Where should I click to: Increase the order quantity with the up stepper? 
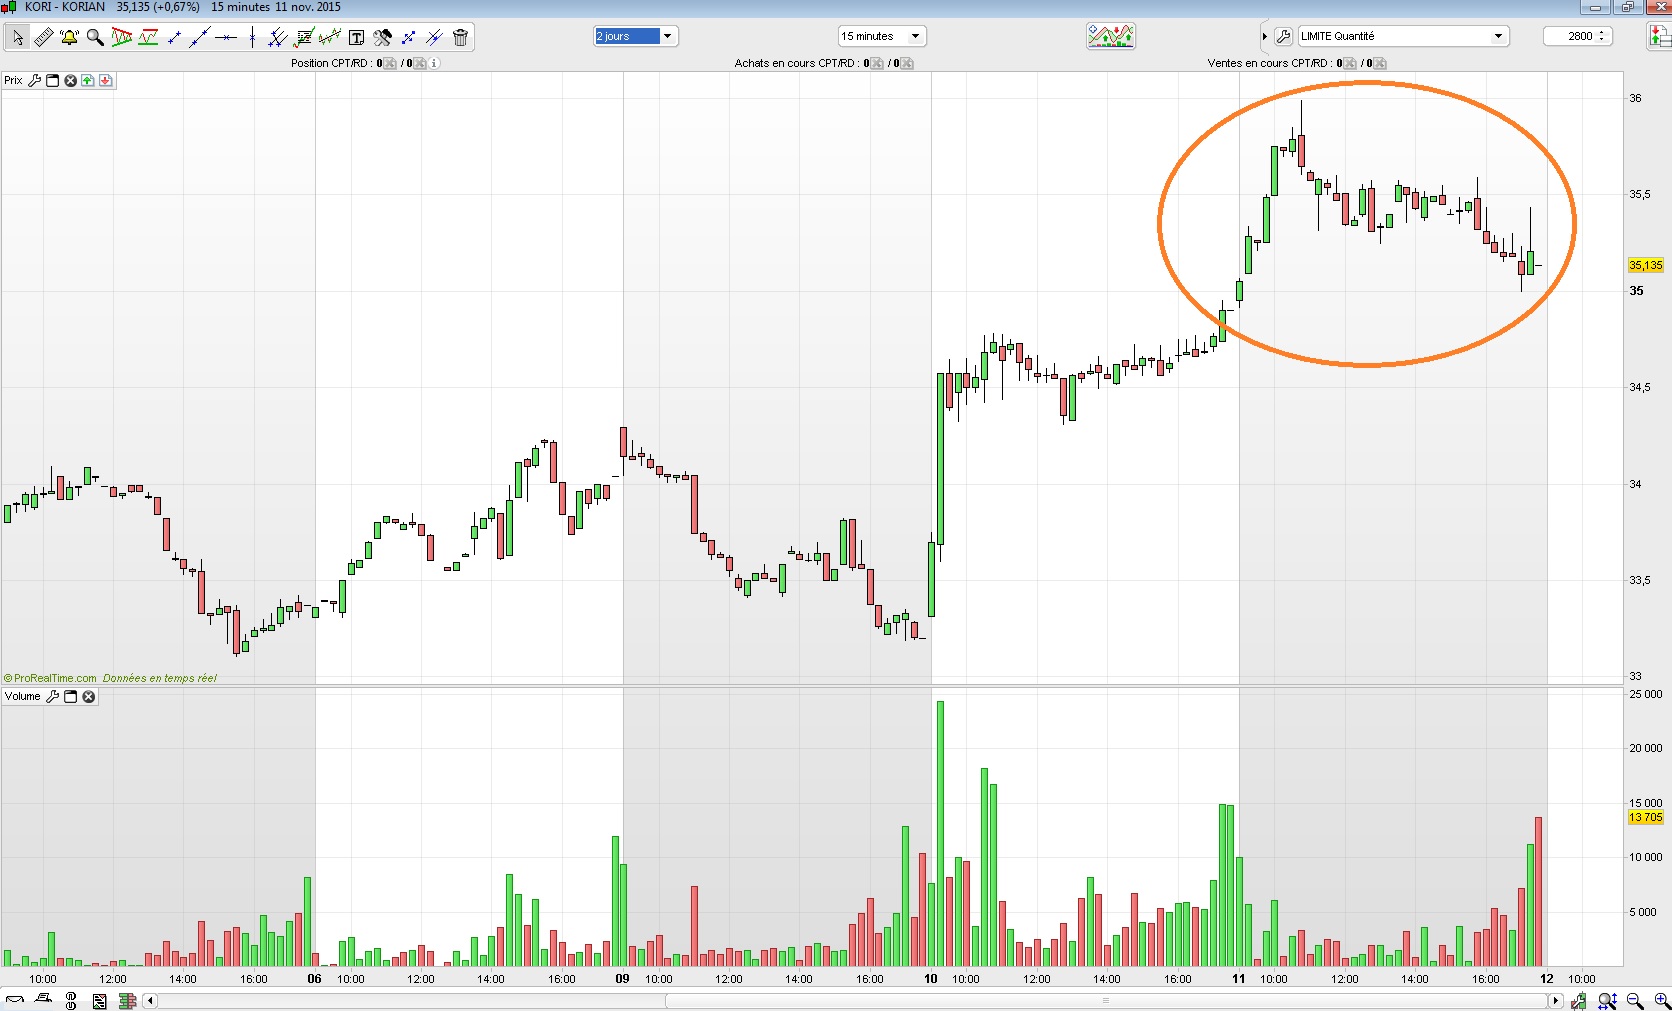click(1602, 32)
